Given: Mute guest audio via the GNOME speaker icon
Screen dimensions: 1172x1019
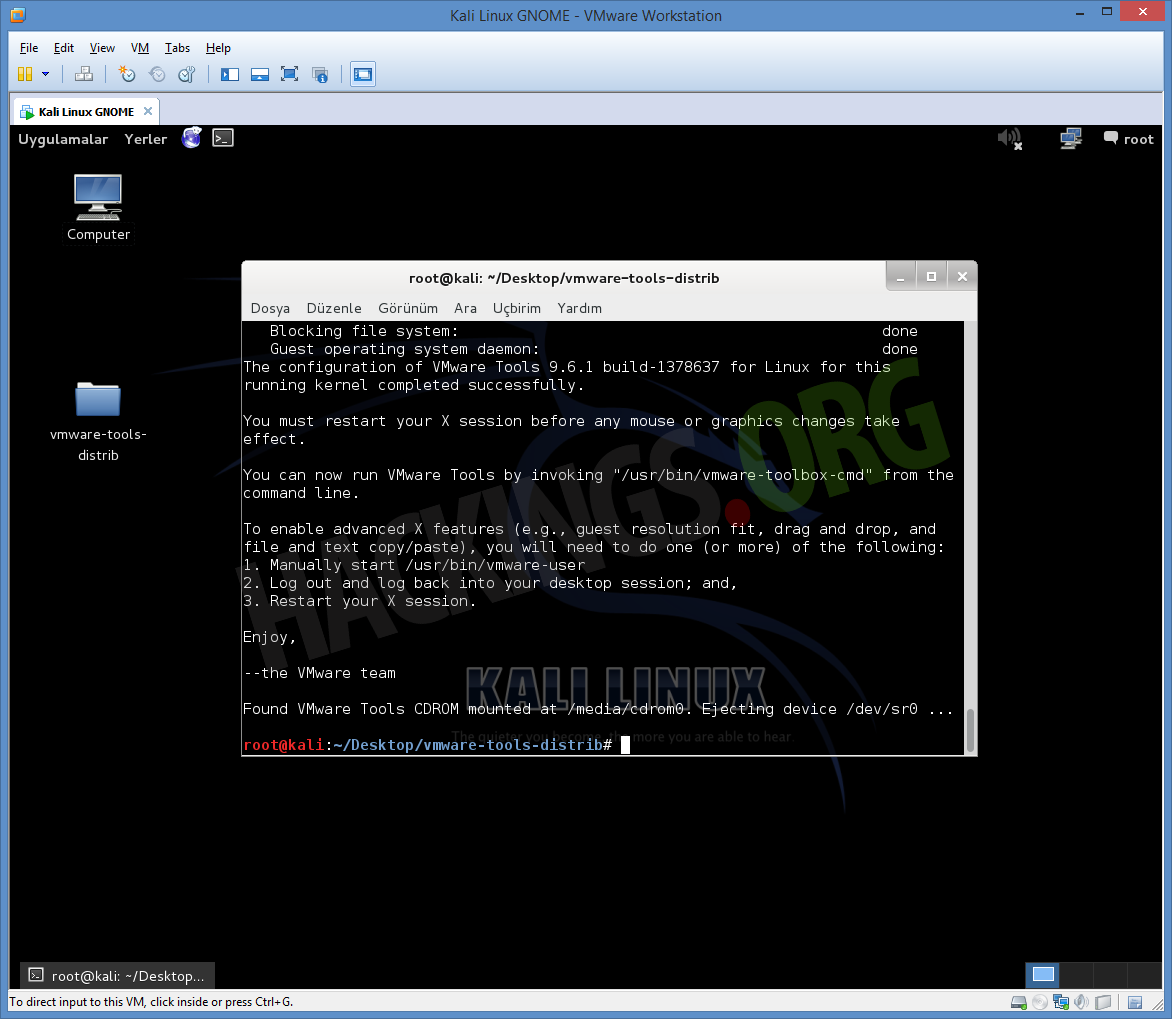Looking at the screenshot, I should 1009,139.
